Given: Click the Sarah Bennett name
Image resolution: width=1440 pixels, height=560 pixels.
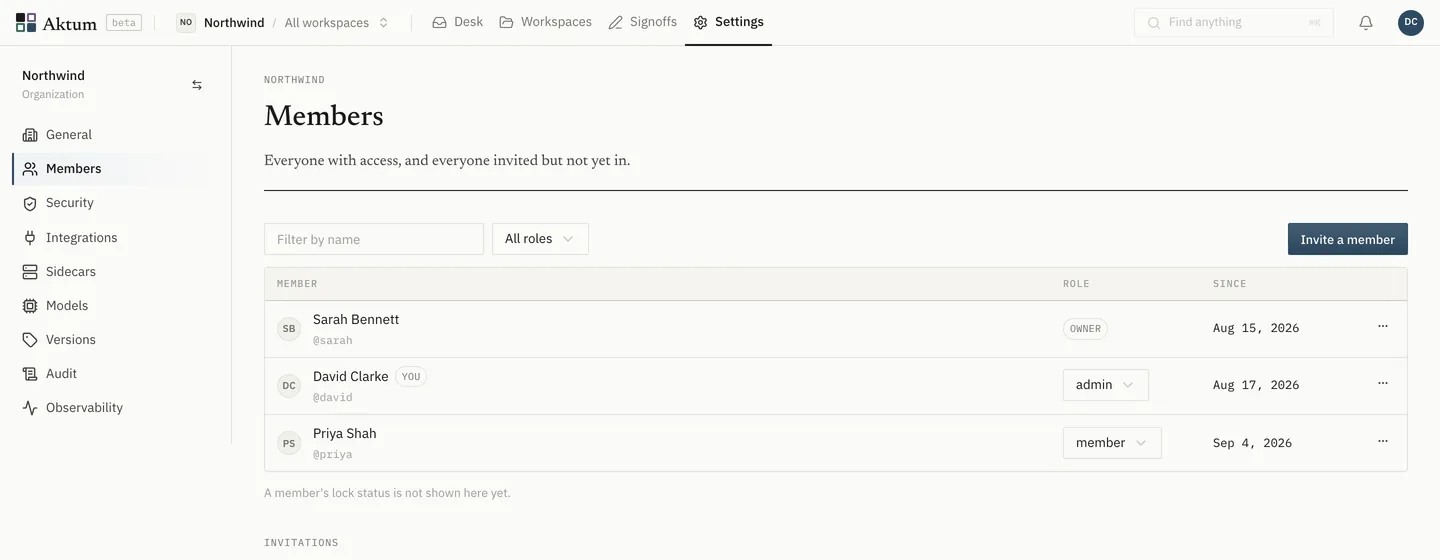Looking at the screenshot, I should [356, 320].
